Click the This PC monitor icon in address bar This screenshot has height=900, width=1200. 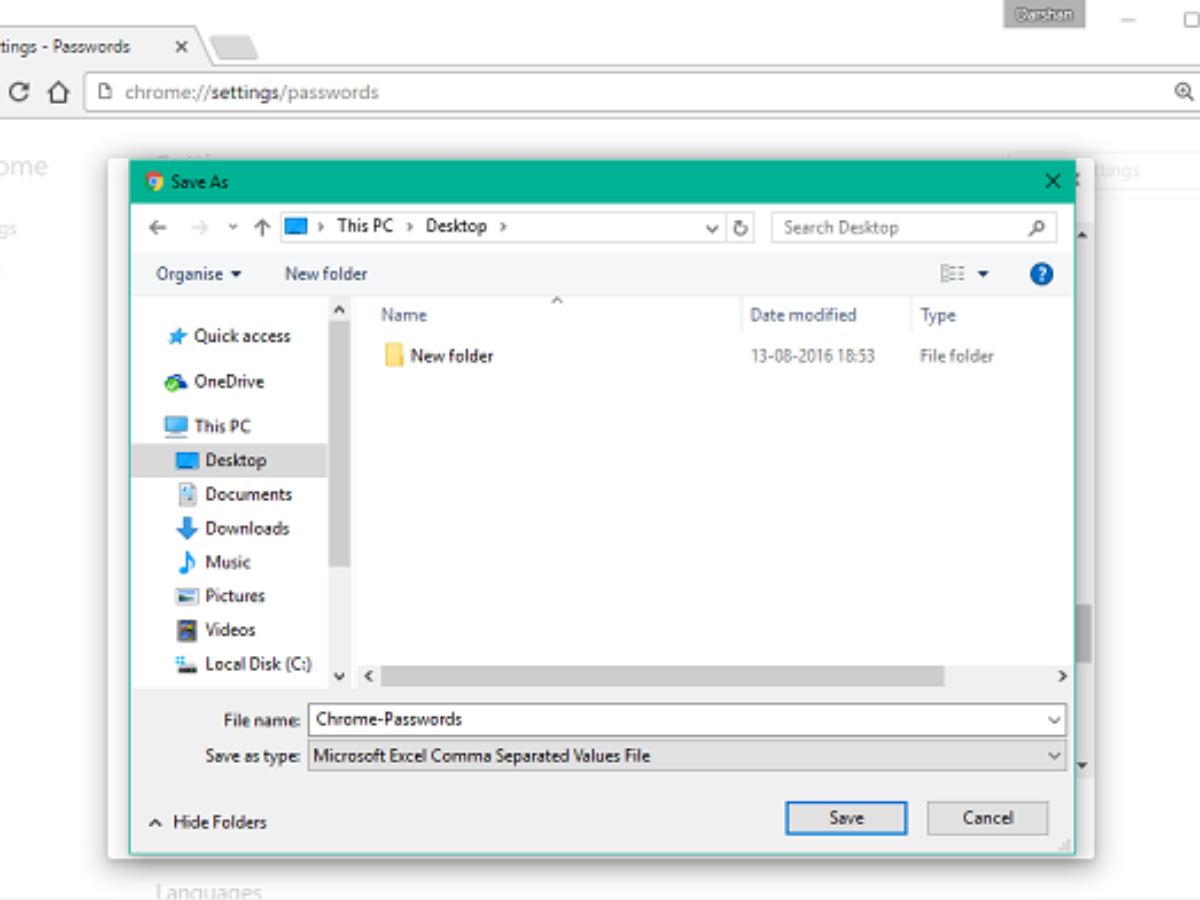coord(296,226)
